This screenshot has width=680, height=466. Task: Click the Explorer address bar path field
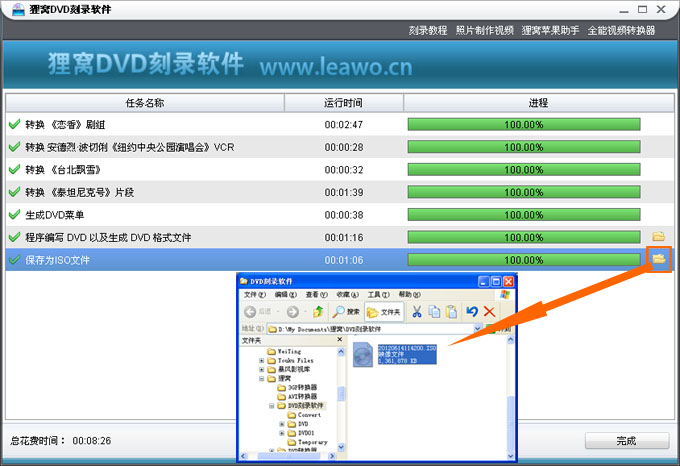[x=371, y=329]
